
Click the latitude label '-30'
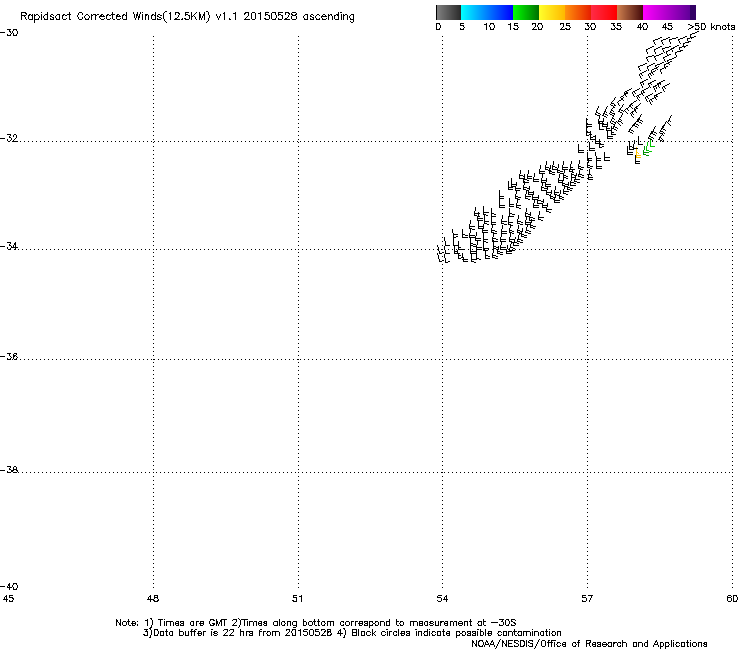[9, 33]
